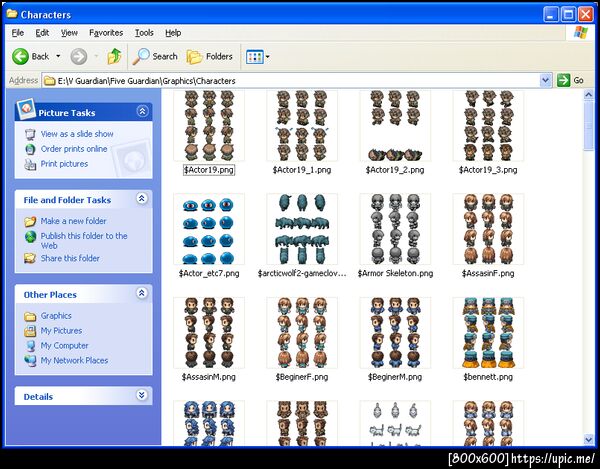Select the $Actor19_1.png thumbnail
Image resolution: width=600 pixels, height=469 pixels.
[302, 125]
